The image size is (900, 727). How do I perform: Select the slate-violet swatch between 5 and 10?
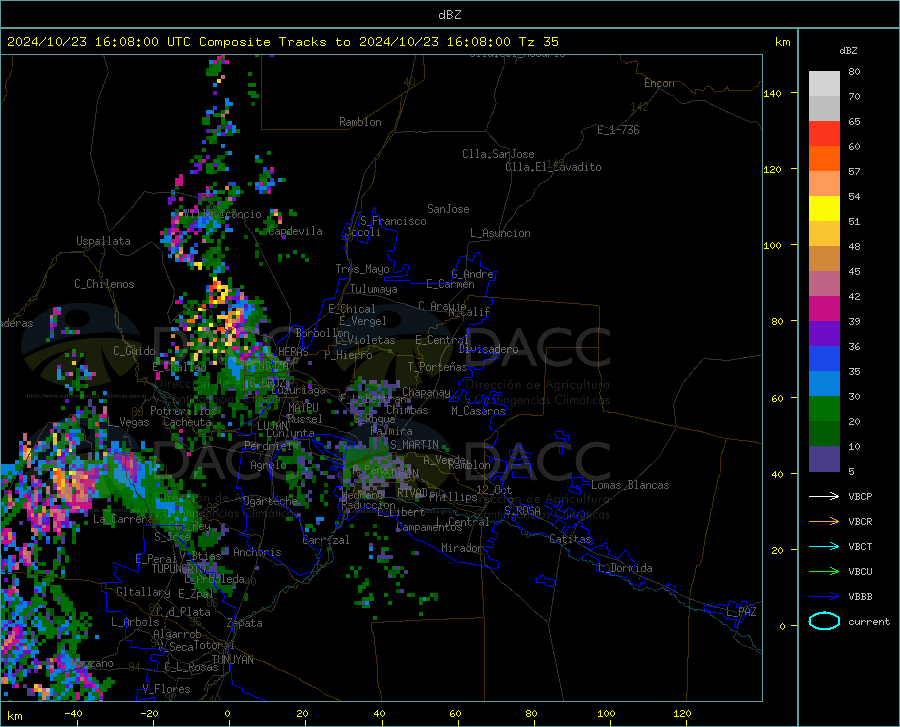tap(824, 459)
